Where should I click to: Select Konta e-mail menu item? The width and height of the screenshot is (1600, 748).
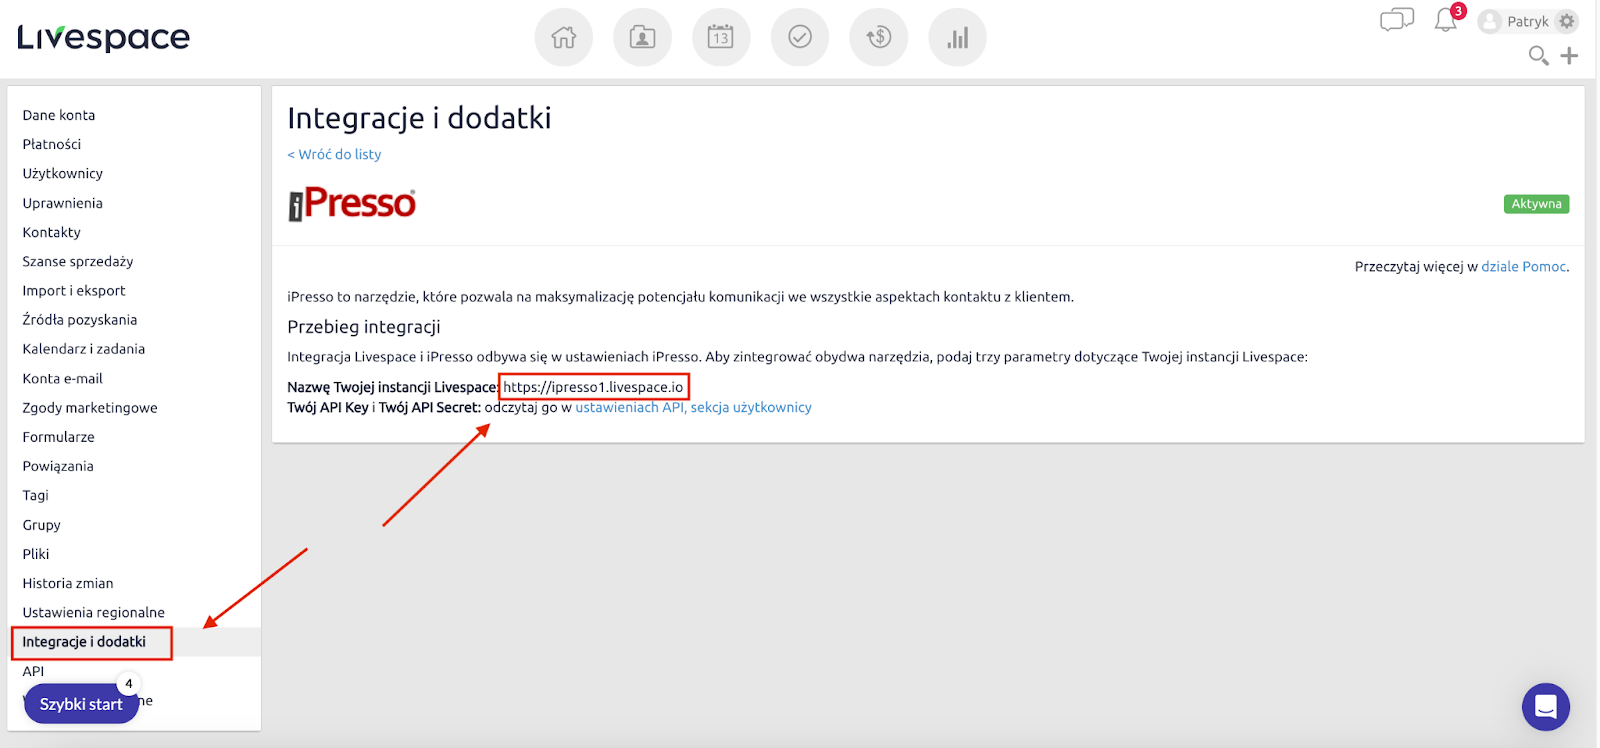tap(63, 378)
